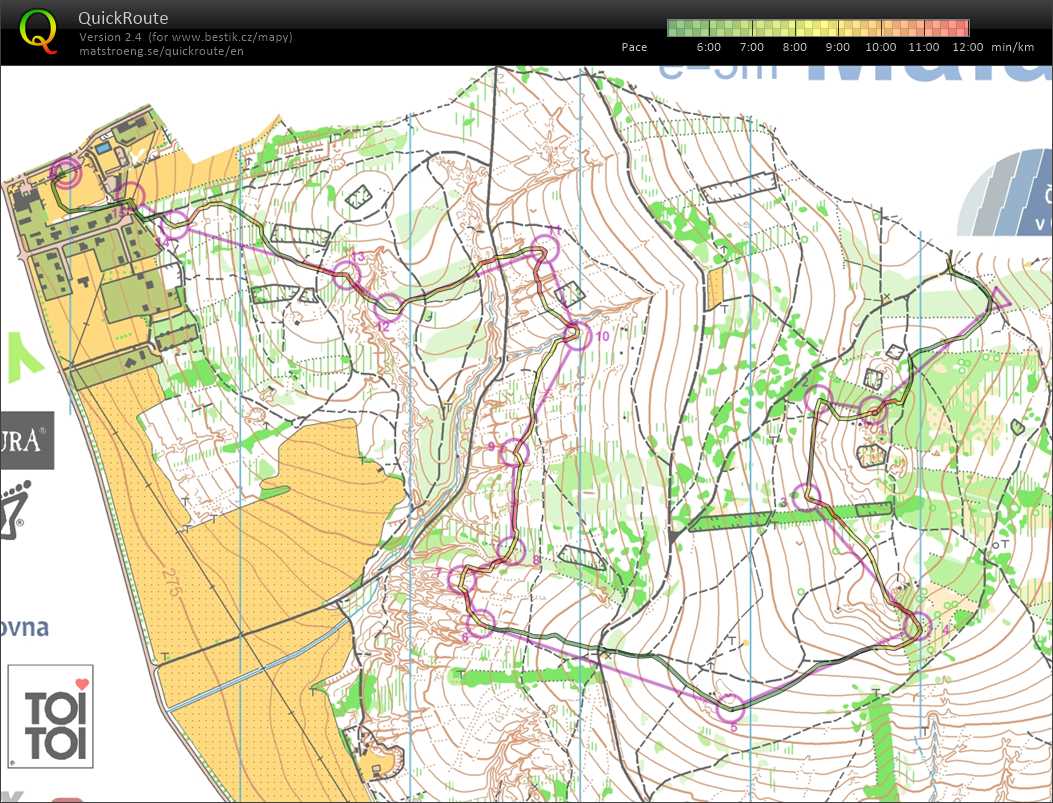Click control circle number 3
The width and height of the screenshot is (1053, 803).
pos(806,496)
